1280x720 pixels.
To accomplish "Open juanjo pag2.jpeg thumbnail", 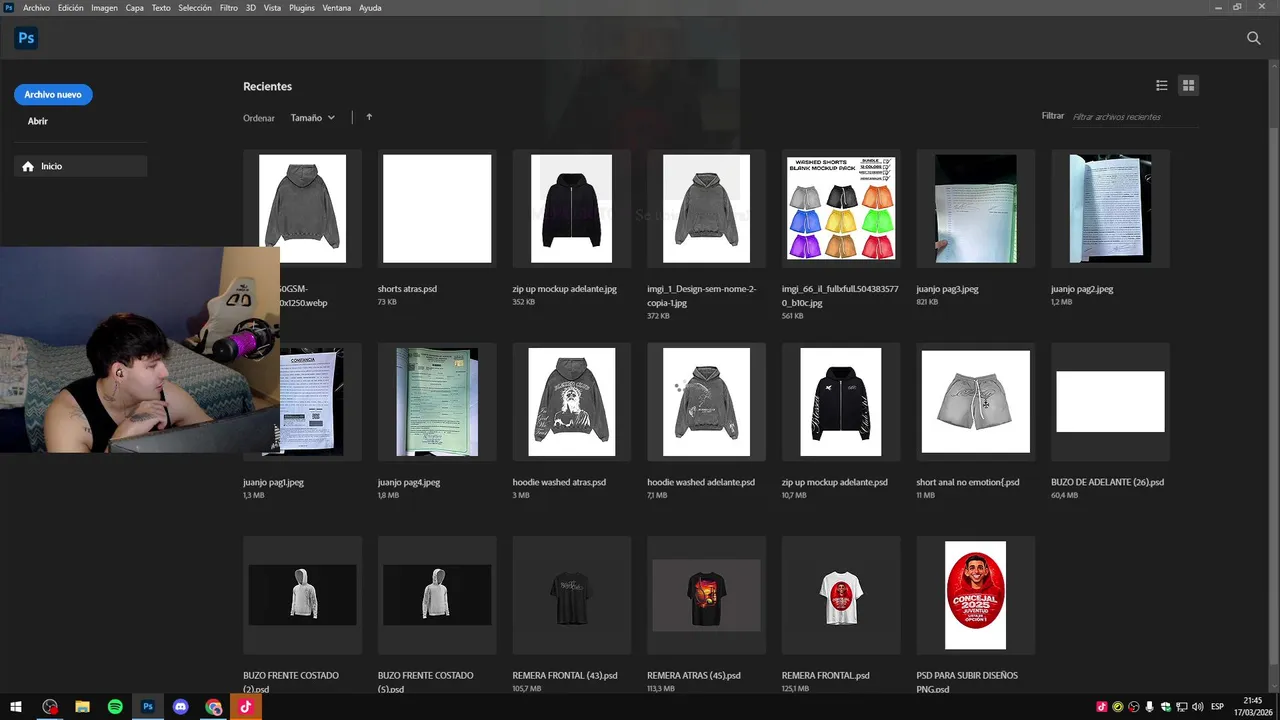I will click(x=1110, y=208).
